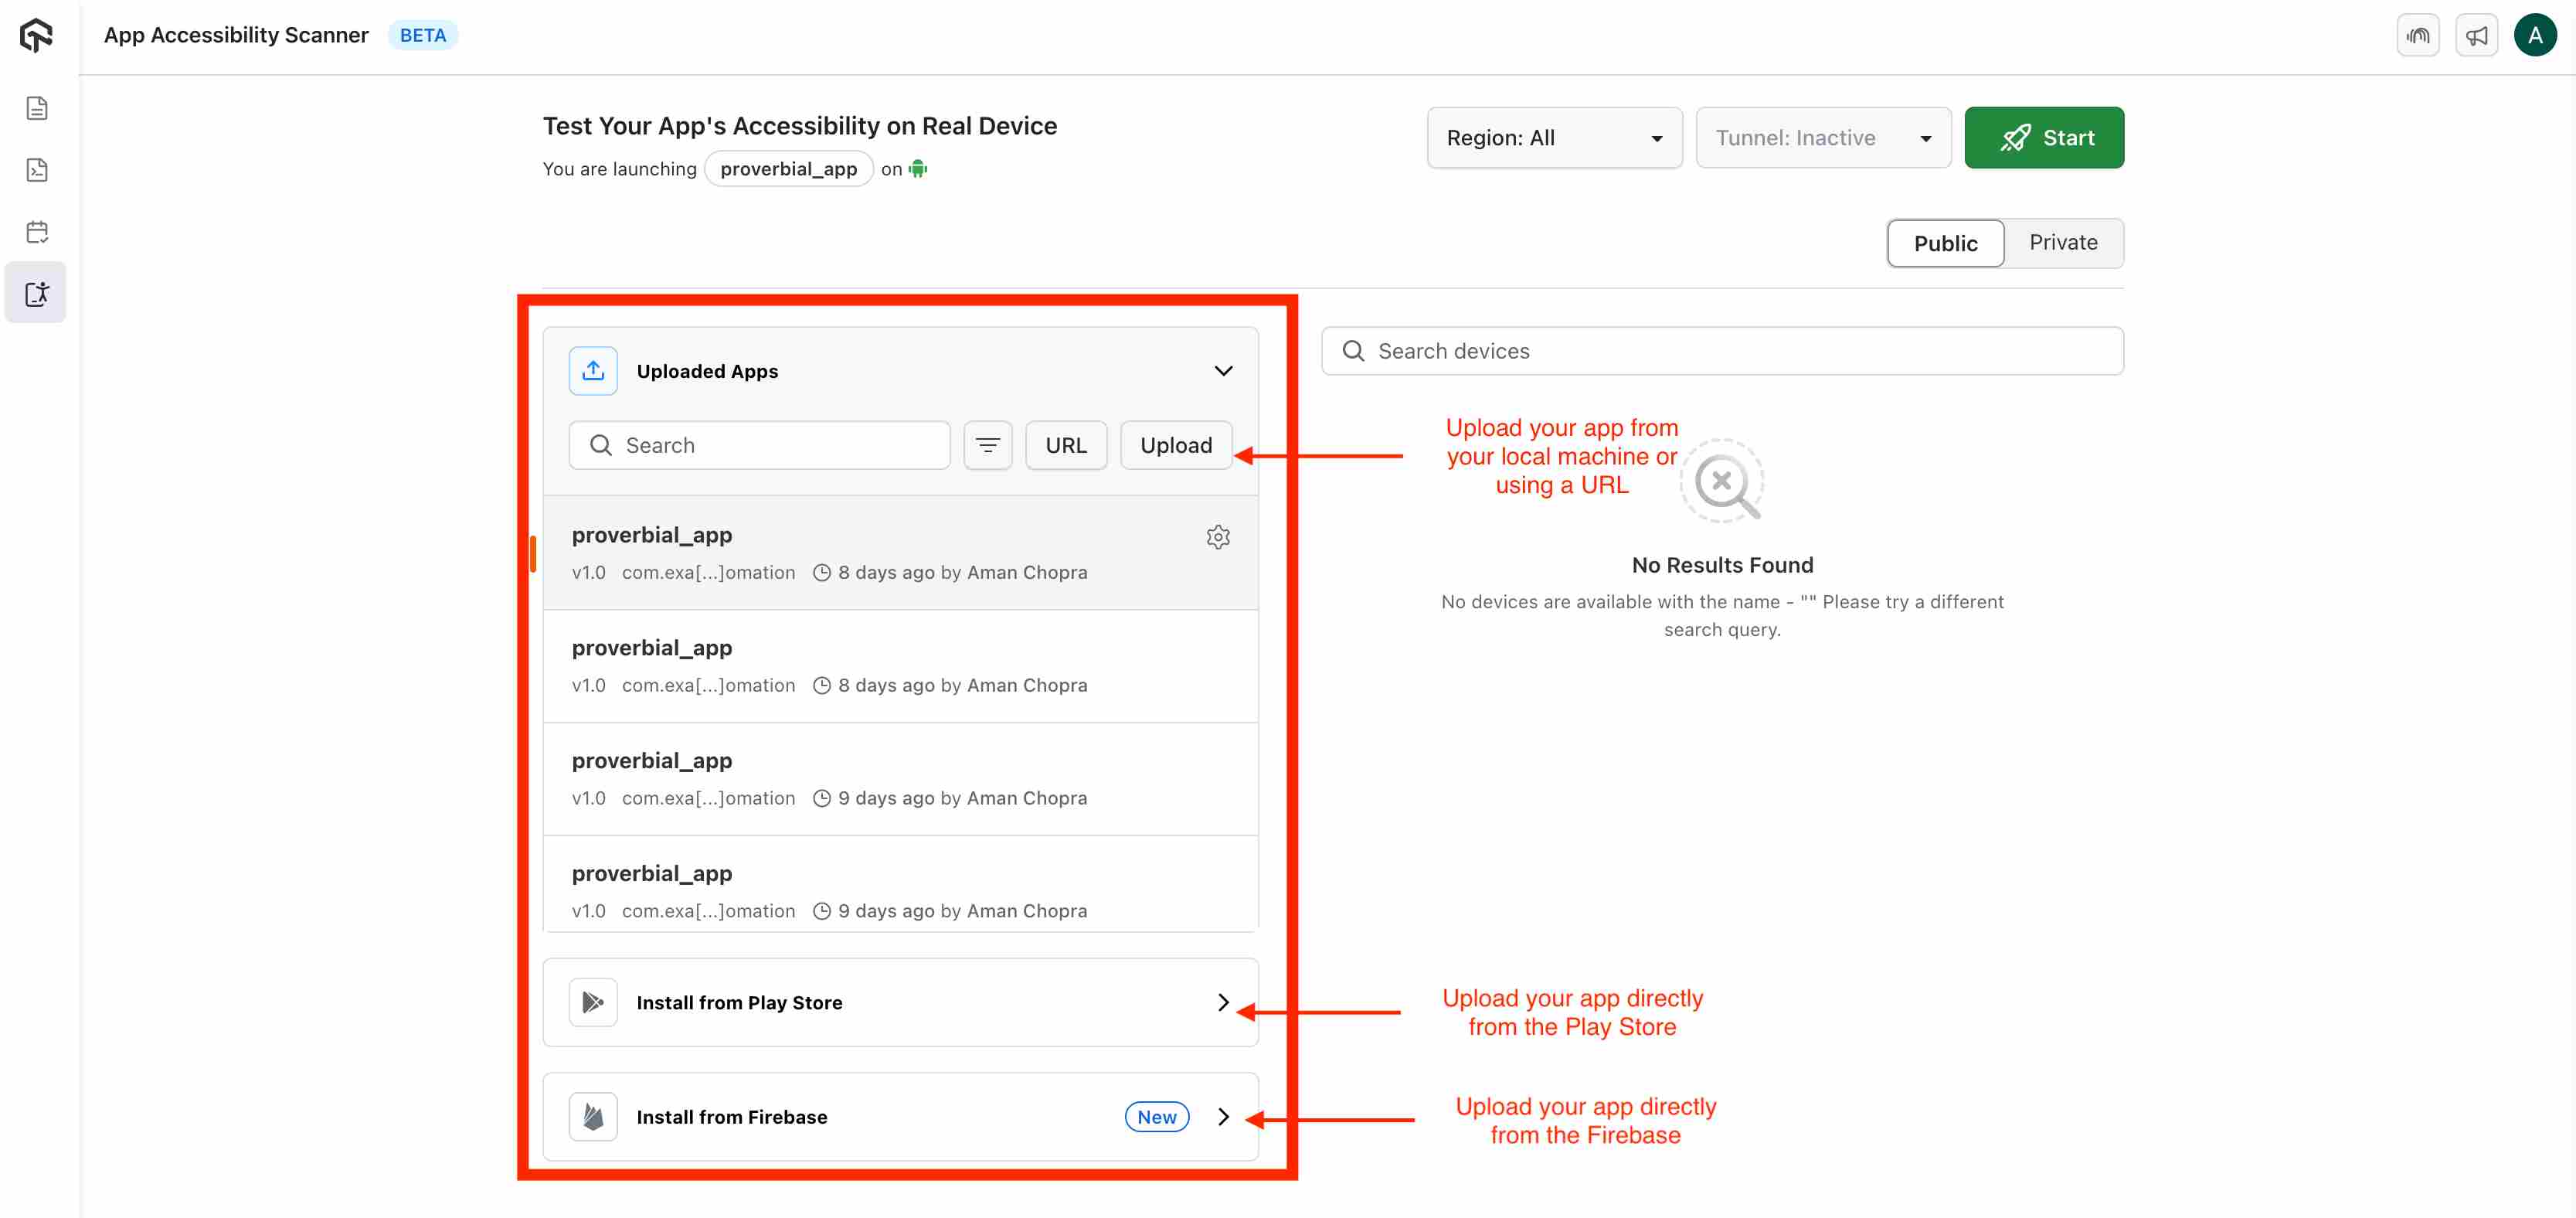Open the signal wave icon in the header

[2417, 36]
